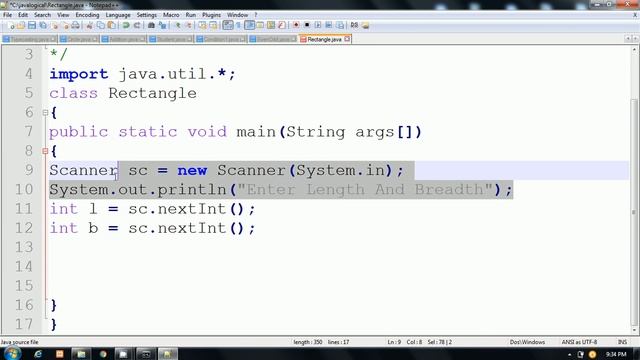Image resolution: width=640 pixels, height=360 pixels.
Task: Click the Print toolbar icon
Action: coord(76,25)
